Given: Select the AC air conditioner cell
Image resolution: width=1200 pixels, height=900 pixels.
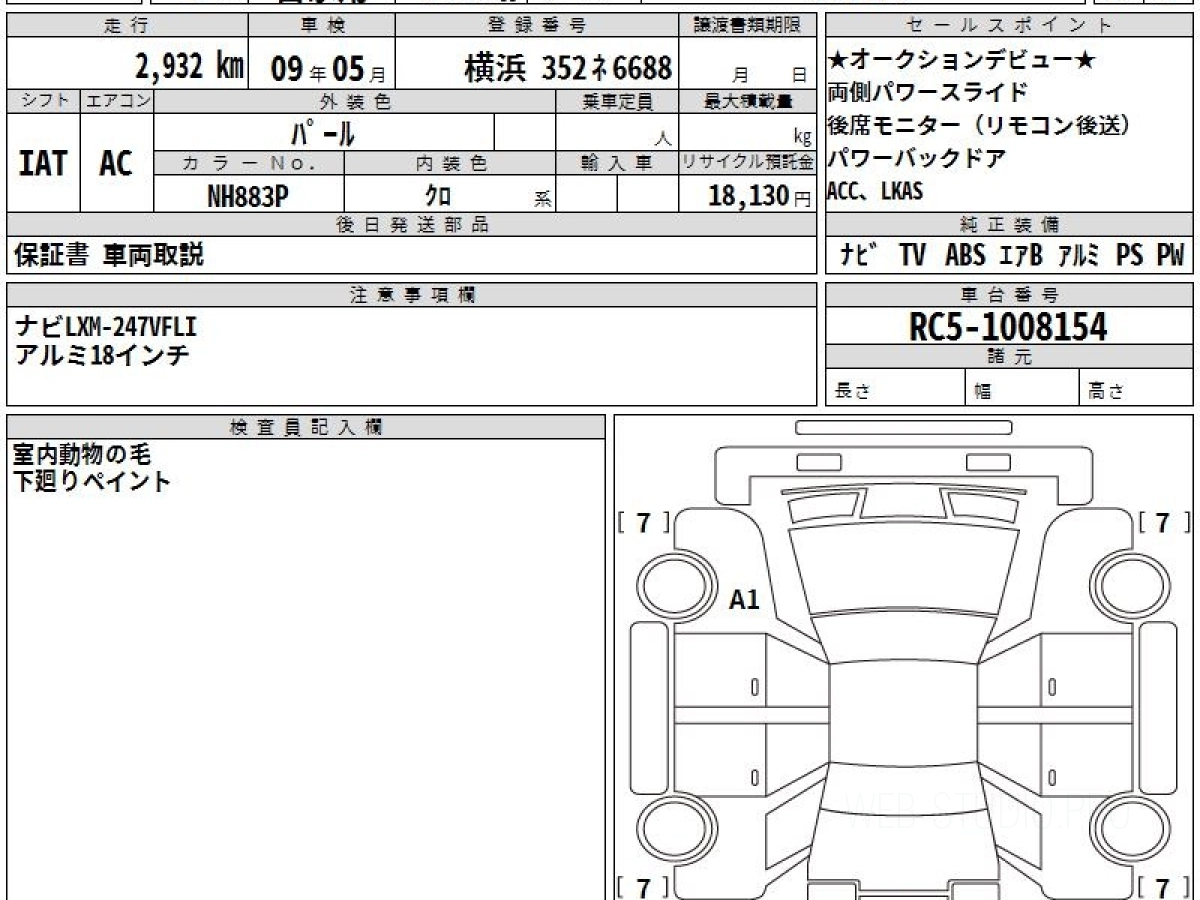Looking at the screenshot, I should (x=116, y=164).
